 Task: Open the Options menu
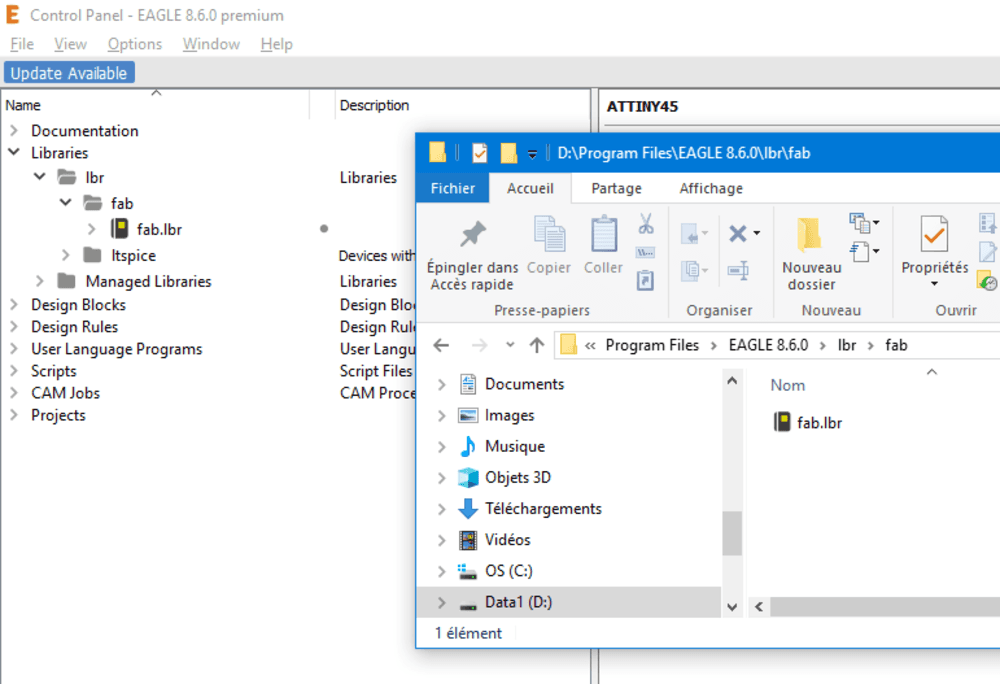(135, 44)
